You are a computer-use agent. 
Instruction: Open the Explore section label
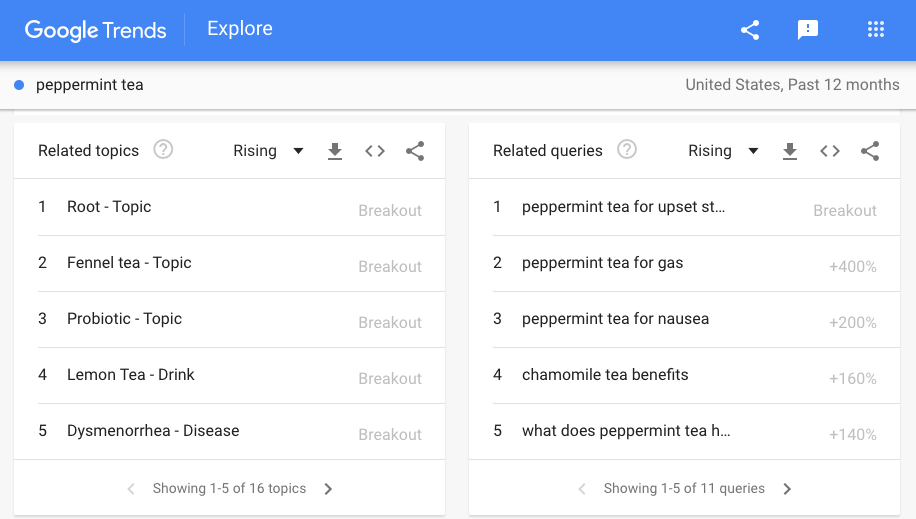239,29
